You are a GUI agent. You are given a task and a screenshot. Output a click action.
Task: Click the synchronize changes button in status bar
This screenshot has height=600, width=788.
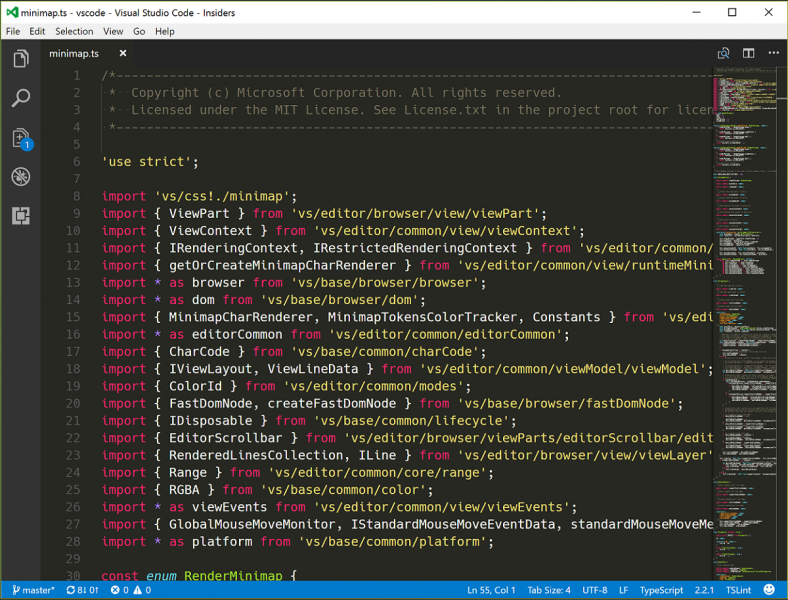[x=83, y=591]
